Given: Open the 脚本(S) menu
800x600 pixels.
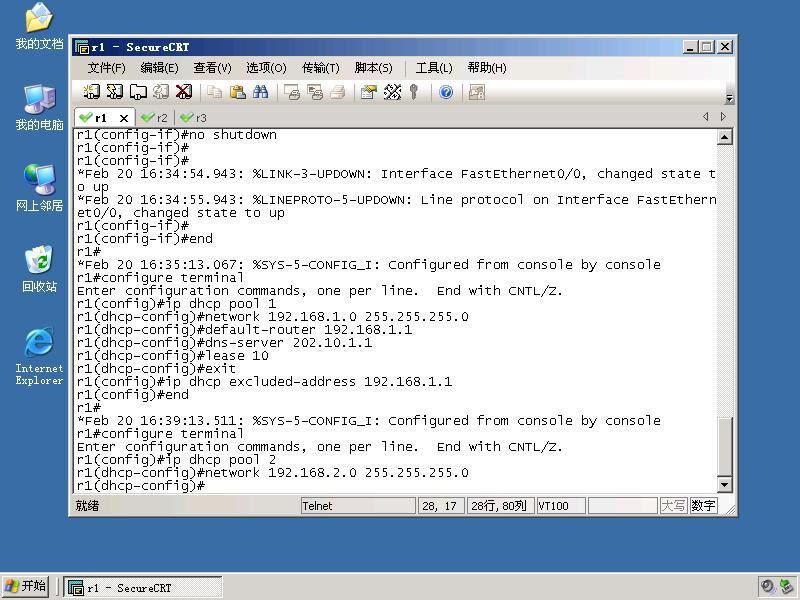Looking at the screenshot, I should [x=373, y=68].
